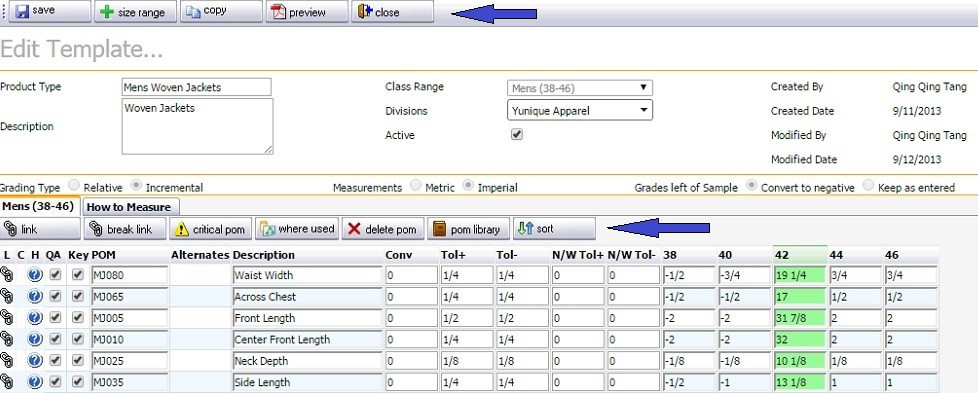Click the MJ080 POM code field
The width and height of the screenshot is (978, 393).
[x=129, y=275]
